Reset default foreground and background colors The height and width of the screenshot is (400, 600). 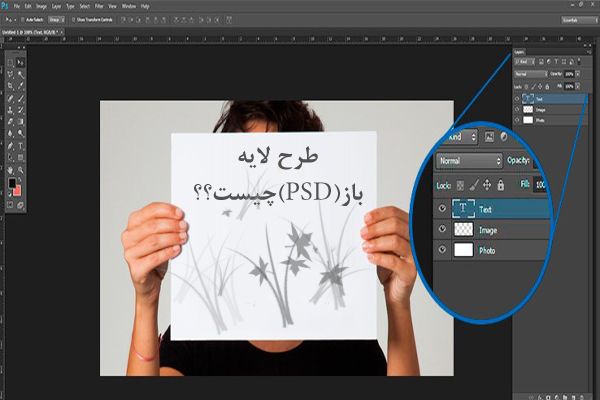pyautogui.click(x=10, y=194)
